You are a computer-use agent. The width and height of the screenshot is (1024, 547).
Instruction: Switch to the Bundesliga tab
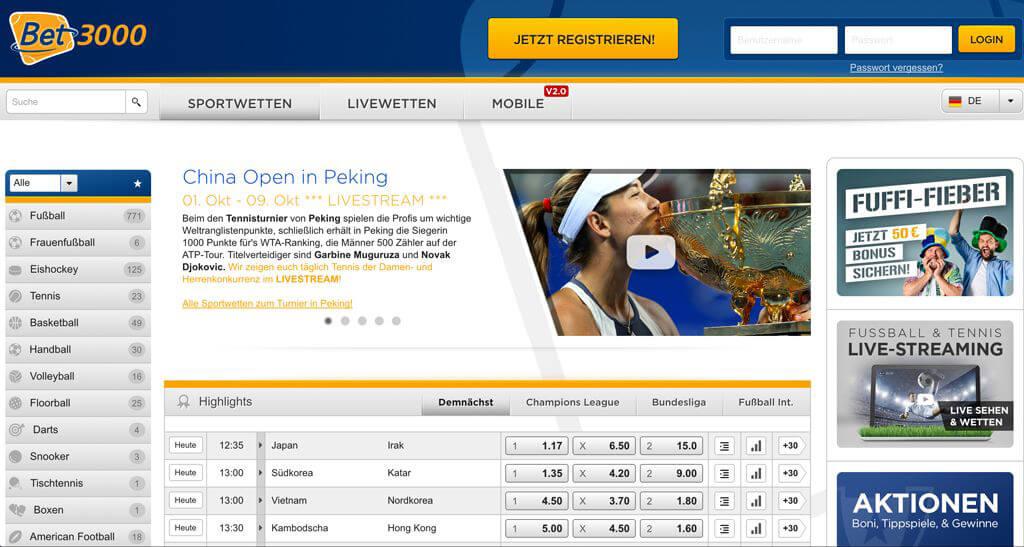click(679, 402)
